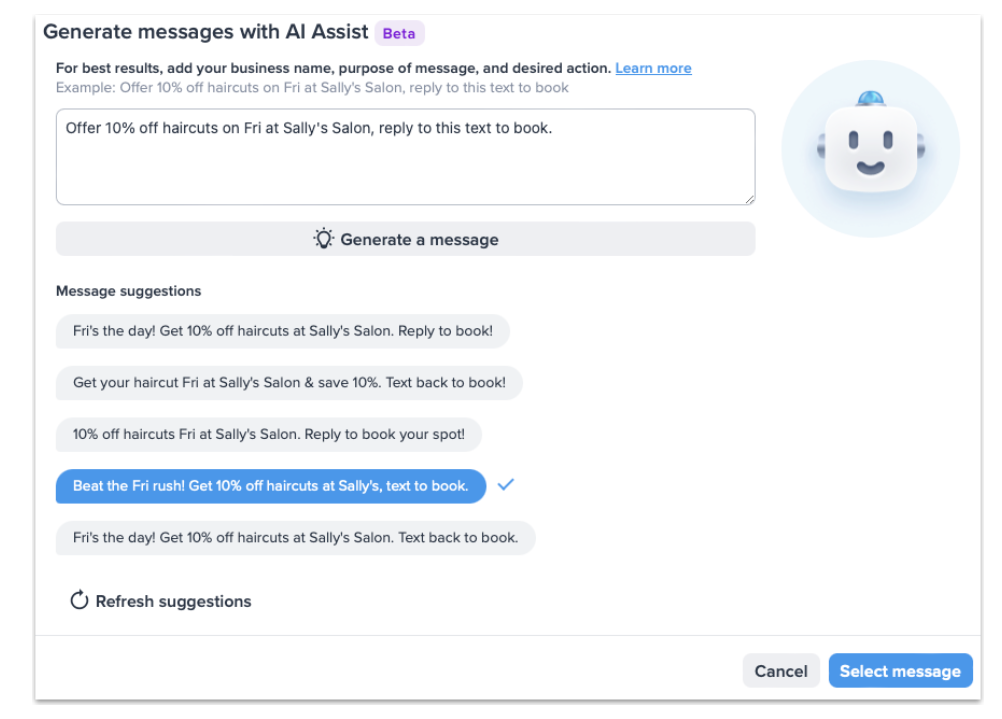Open the Learn more link
The image size is (1002, 719).
653,68
